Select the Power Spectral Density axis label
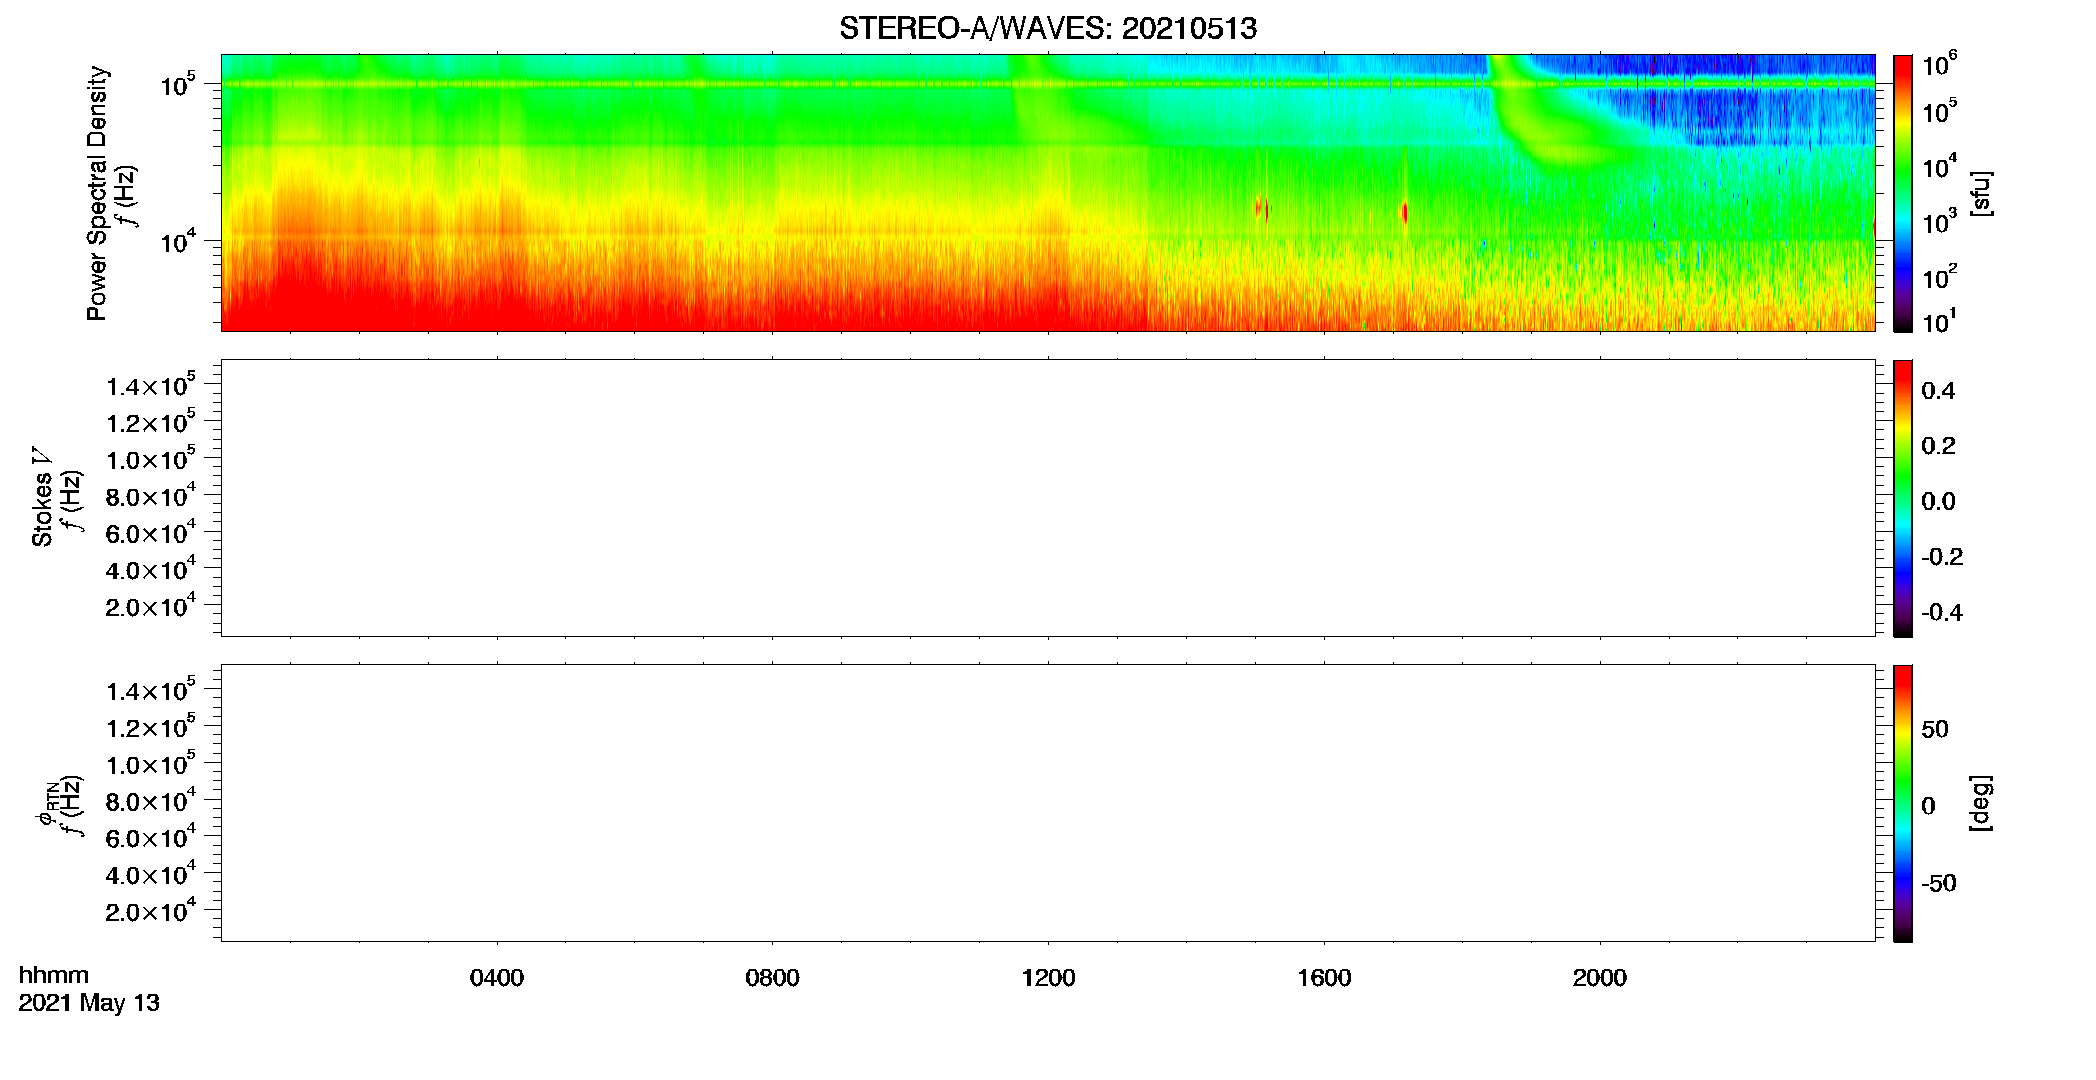The image size is (2096, 1080). [x=97, y=193]
